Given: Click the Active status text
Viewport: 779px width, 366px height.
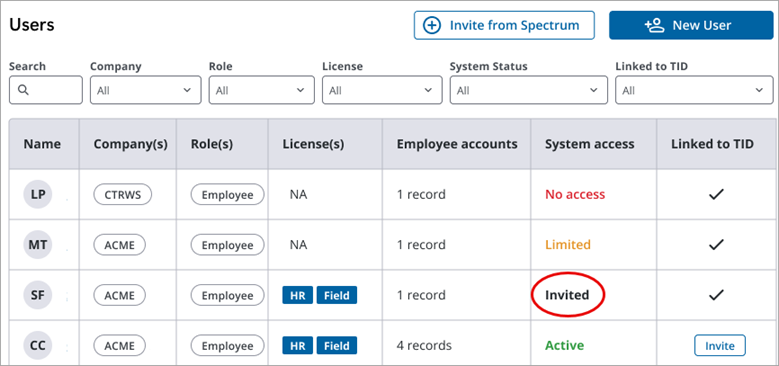Looking at the screenshot, I should tap(564, 346).
